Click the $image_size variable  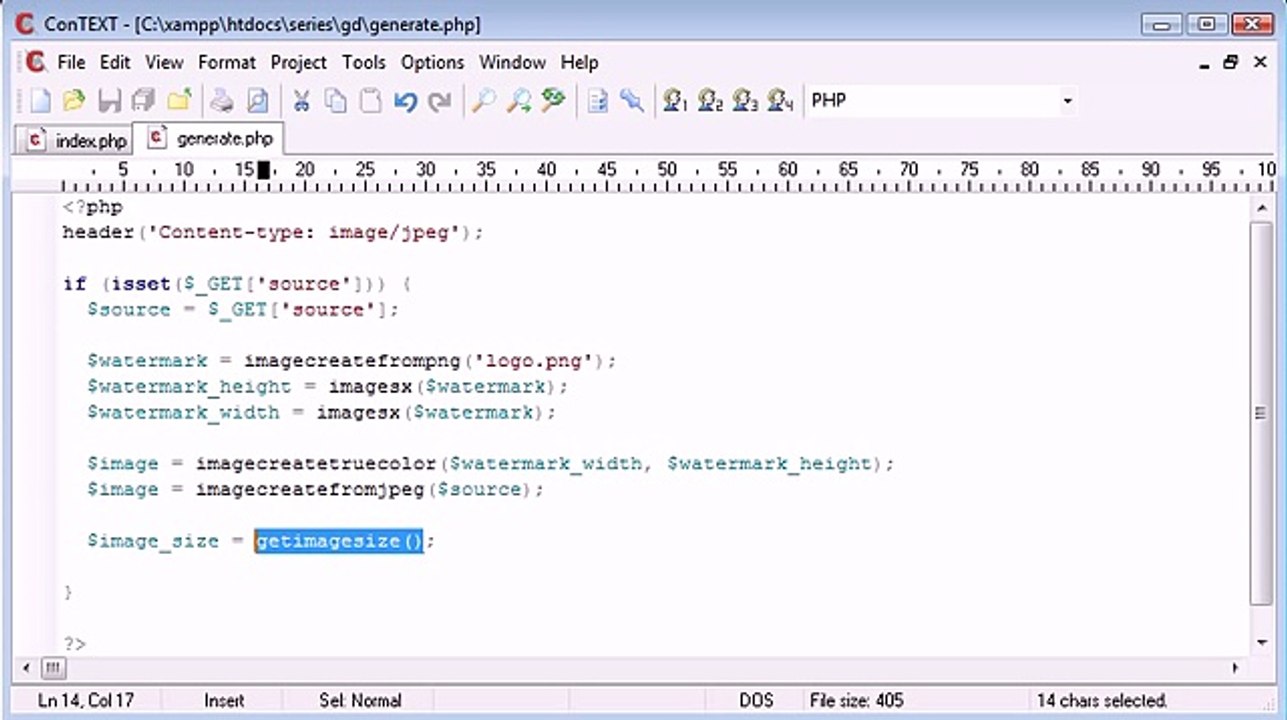point(152,541)
